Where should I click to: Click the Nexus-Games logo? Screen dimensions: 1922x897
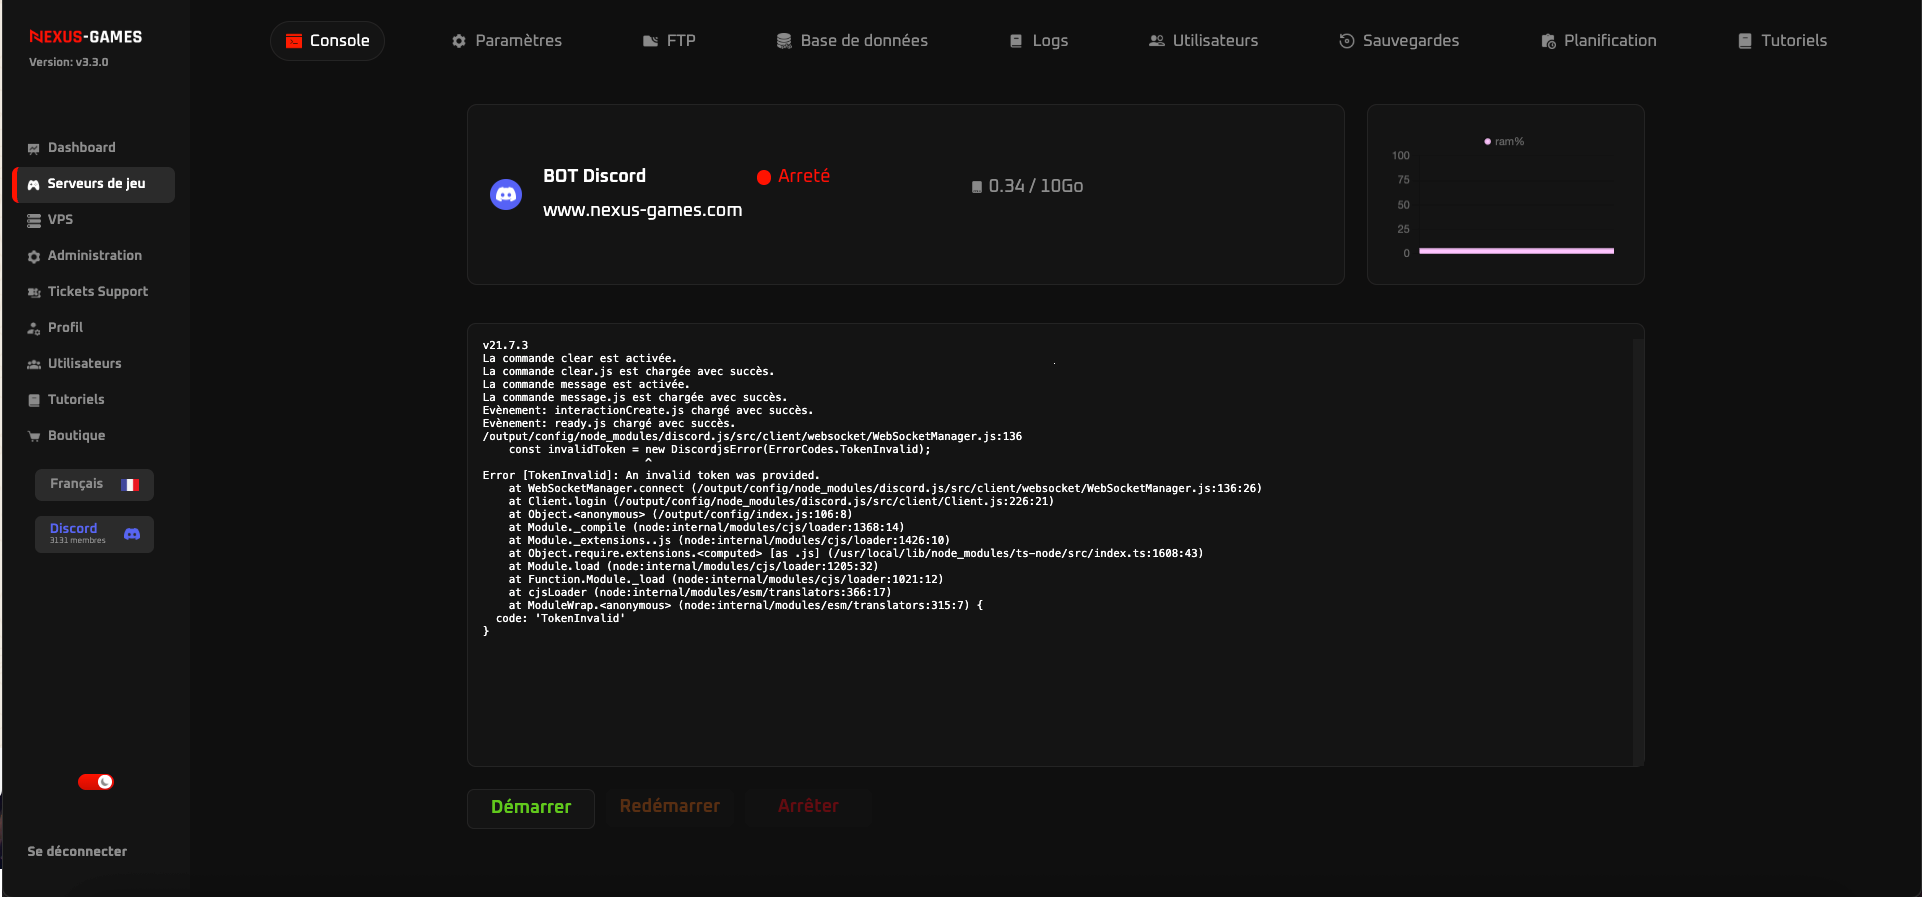(86, 37)
